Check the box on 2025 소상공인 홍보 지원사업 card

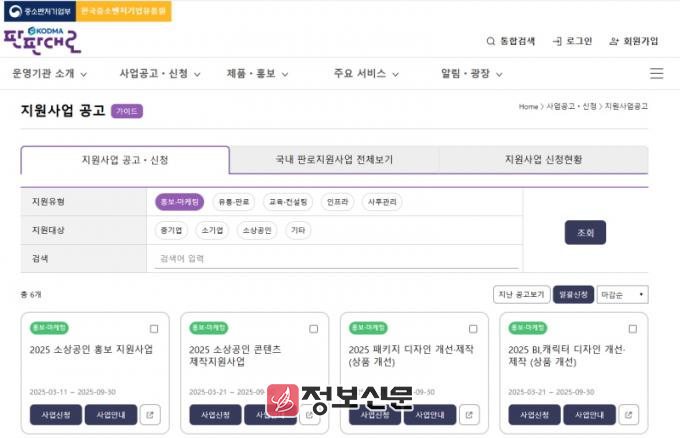coord(153,328)
